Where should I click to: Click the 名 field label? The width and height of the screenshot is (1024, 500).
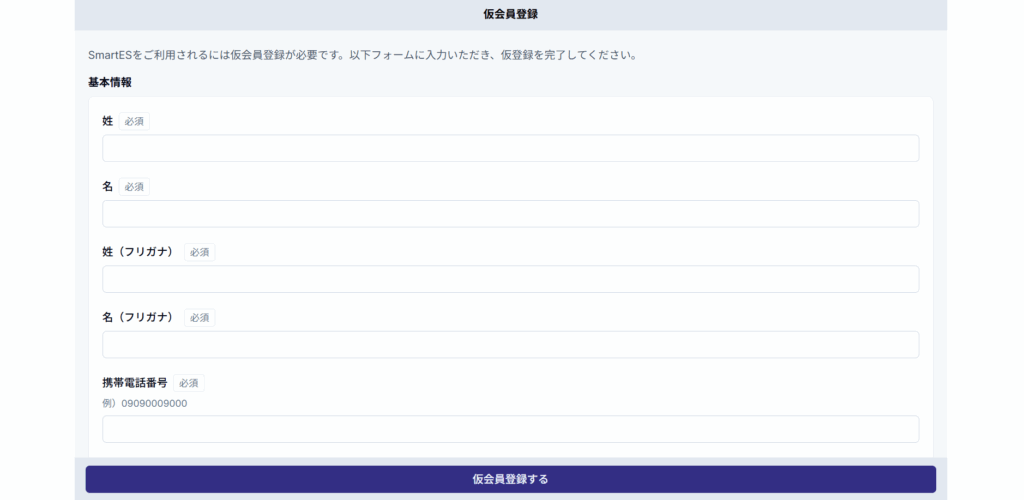[x=108, y=187]
